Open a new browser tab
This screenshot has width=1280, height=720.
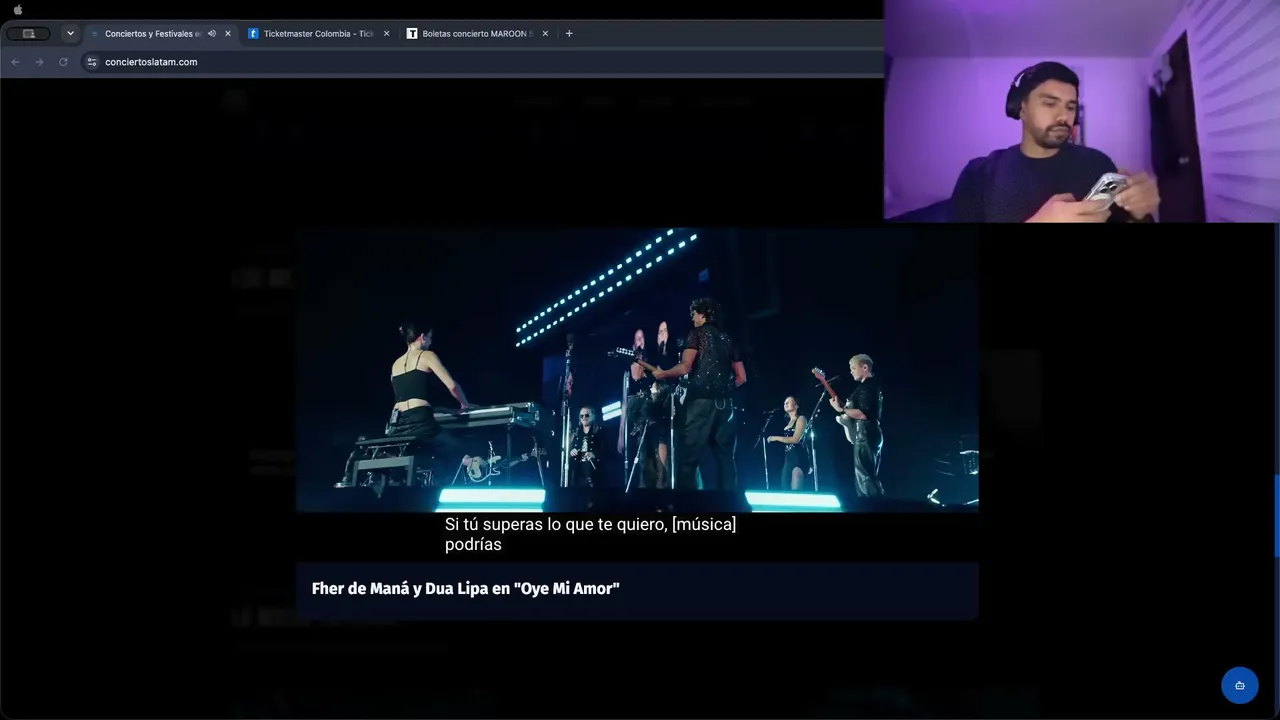569,33
